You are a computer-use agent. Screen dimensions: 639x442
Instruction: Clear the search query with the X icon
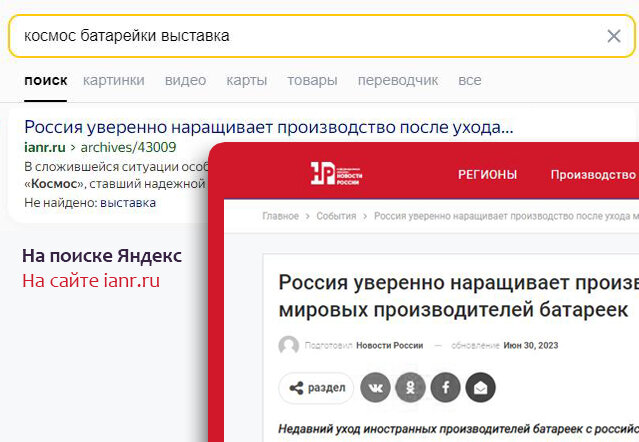tap(614, 36)
